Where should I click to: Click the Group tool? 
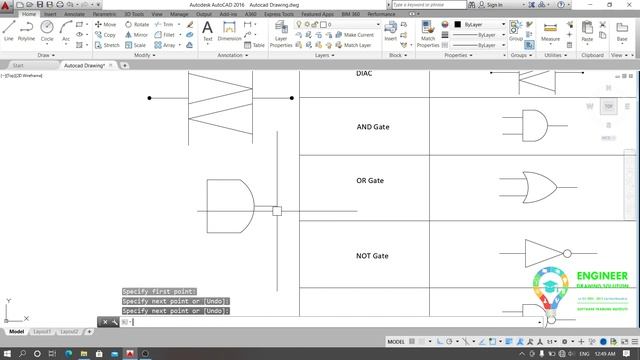pos(516,31)
